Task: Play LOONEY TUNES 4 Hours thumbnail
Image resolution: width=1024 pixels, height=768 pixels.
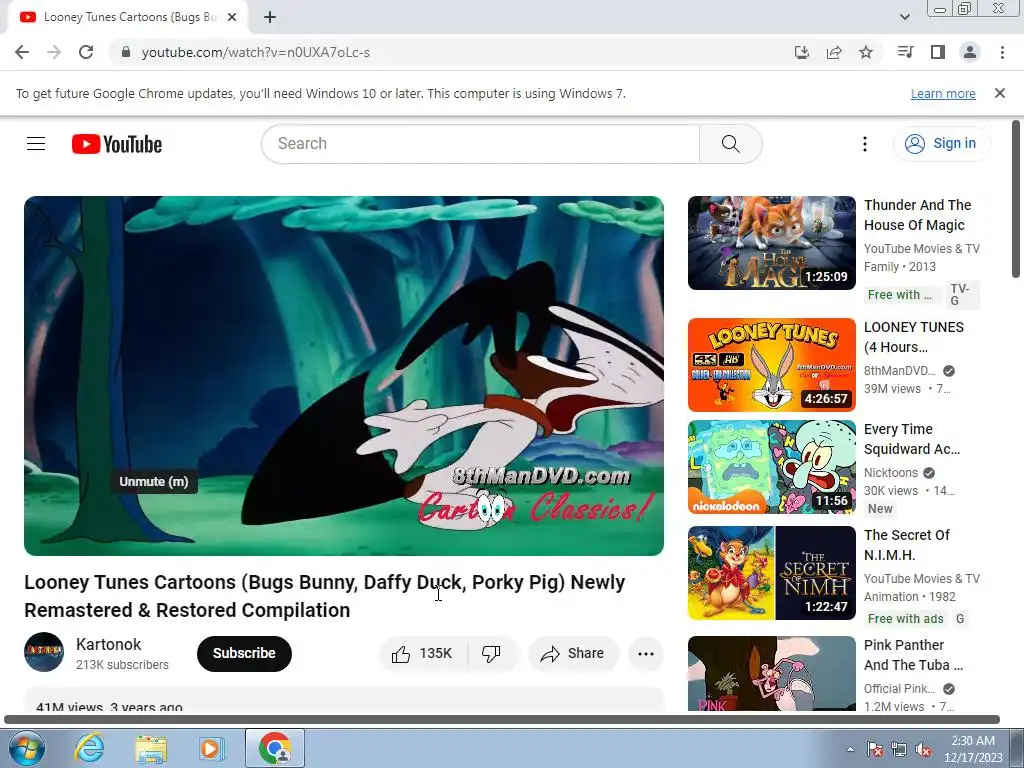Action: (x=771, y=364)
